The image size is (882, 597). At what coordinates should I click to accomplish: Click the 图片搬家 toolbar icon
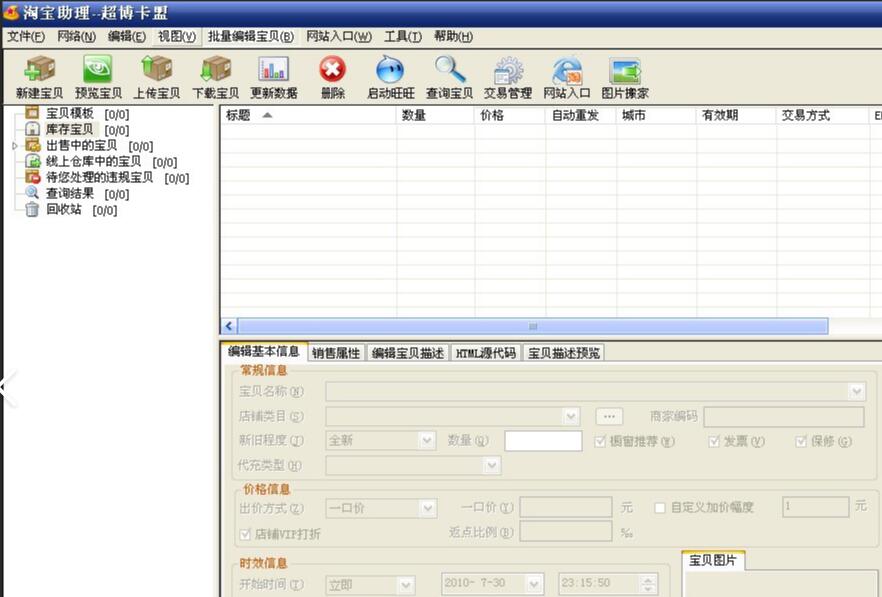[x=625, y=71]
